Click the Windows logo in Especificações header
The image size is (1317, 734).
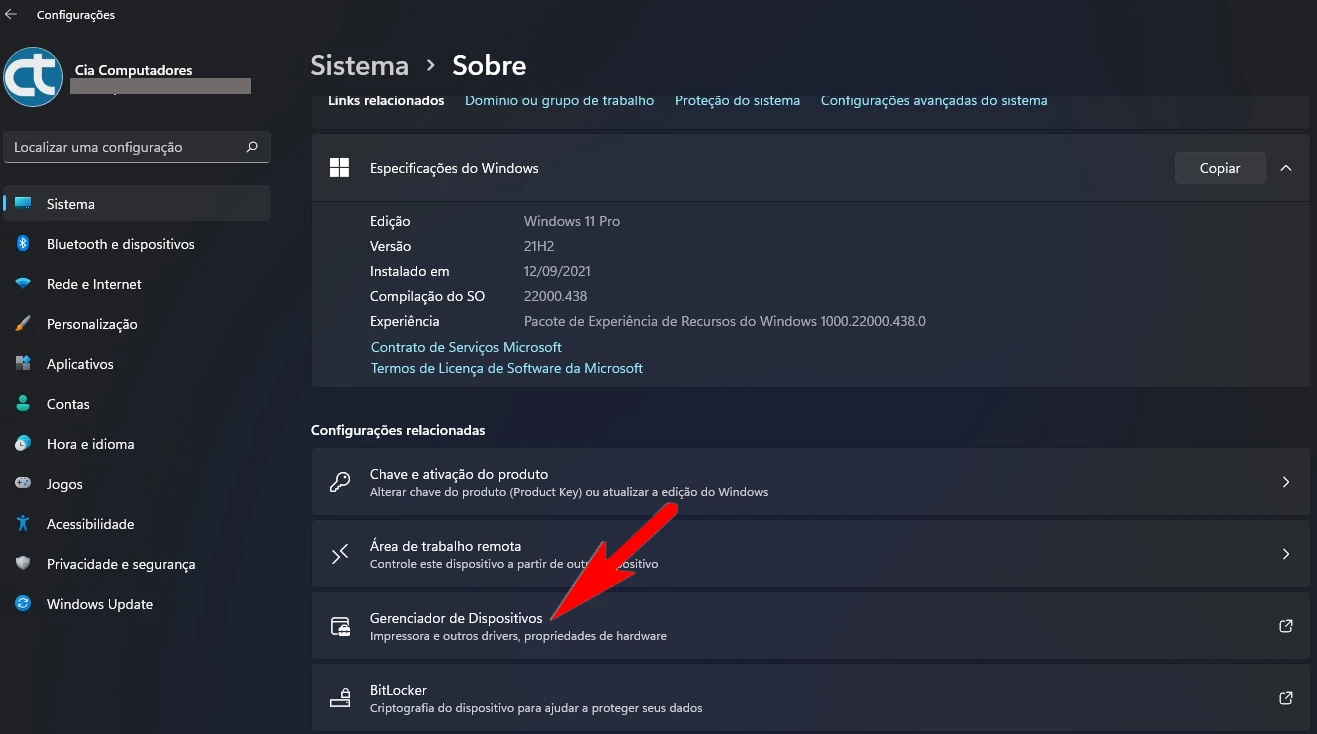[x=340, y=168]
